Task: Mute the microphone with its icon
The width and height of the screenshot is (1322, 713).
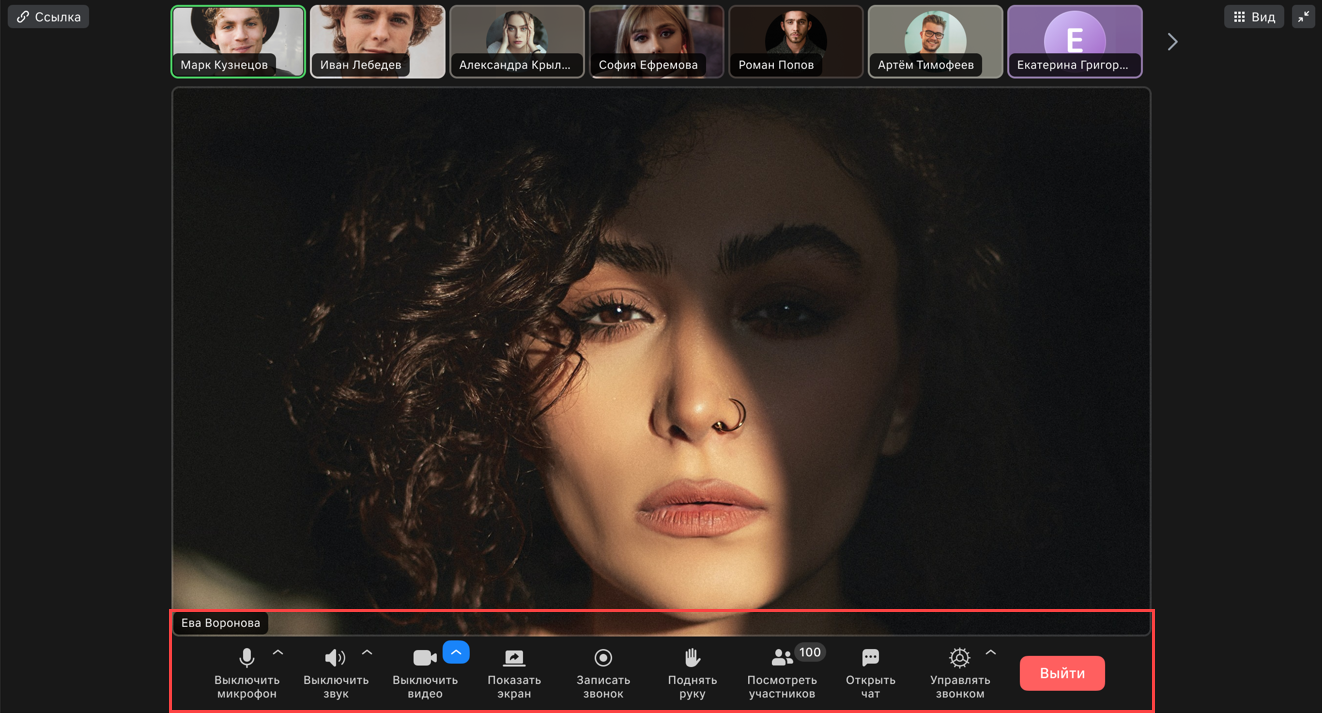Action: coord(247,658)
